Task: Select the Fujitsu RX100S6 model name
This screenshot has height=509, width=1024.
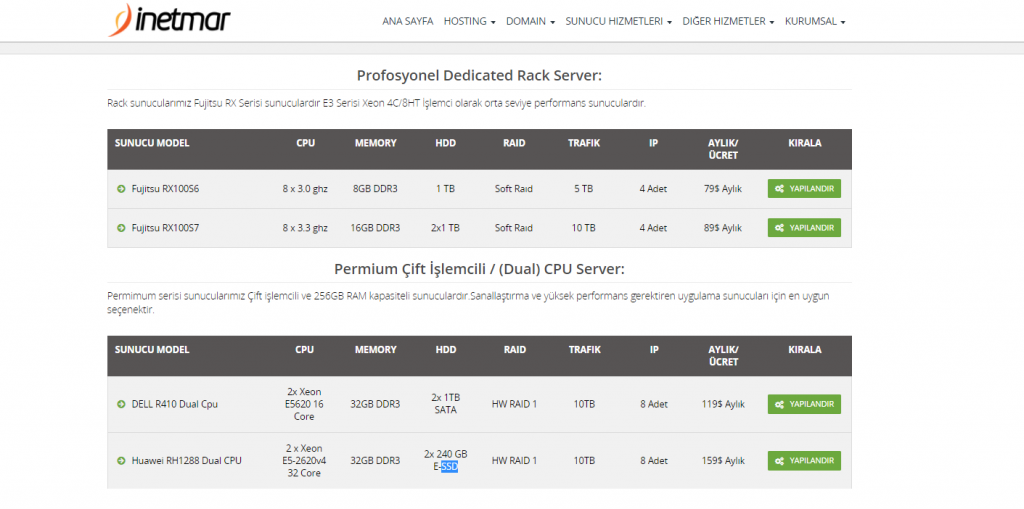Action: 165,189
